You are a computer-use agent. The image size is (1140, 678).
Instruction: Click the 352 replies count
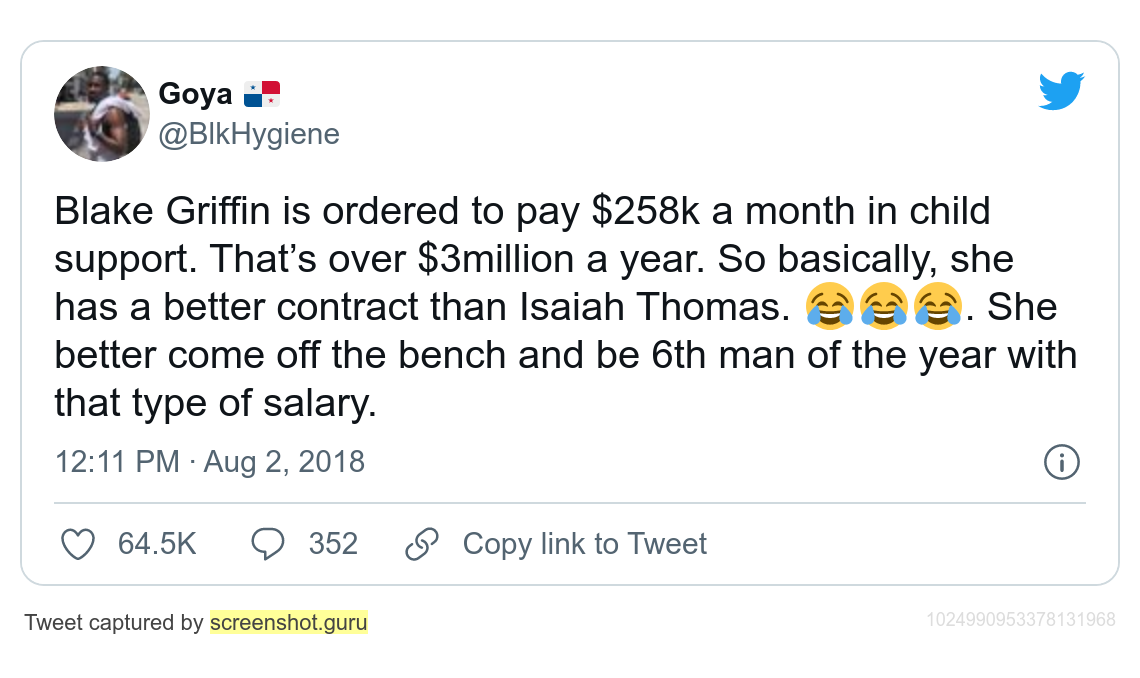click(333, 544)
